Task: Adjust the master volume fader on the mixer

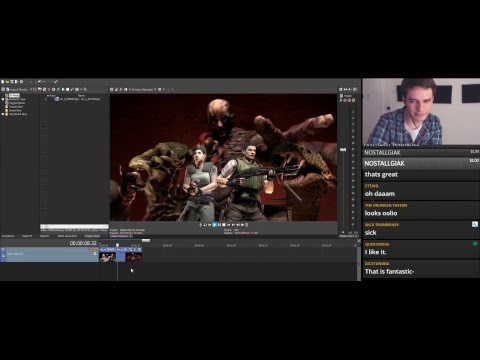Action: point(343,150)
